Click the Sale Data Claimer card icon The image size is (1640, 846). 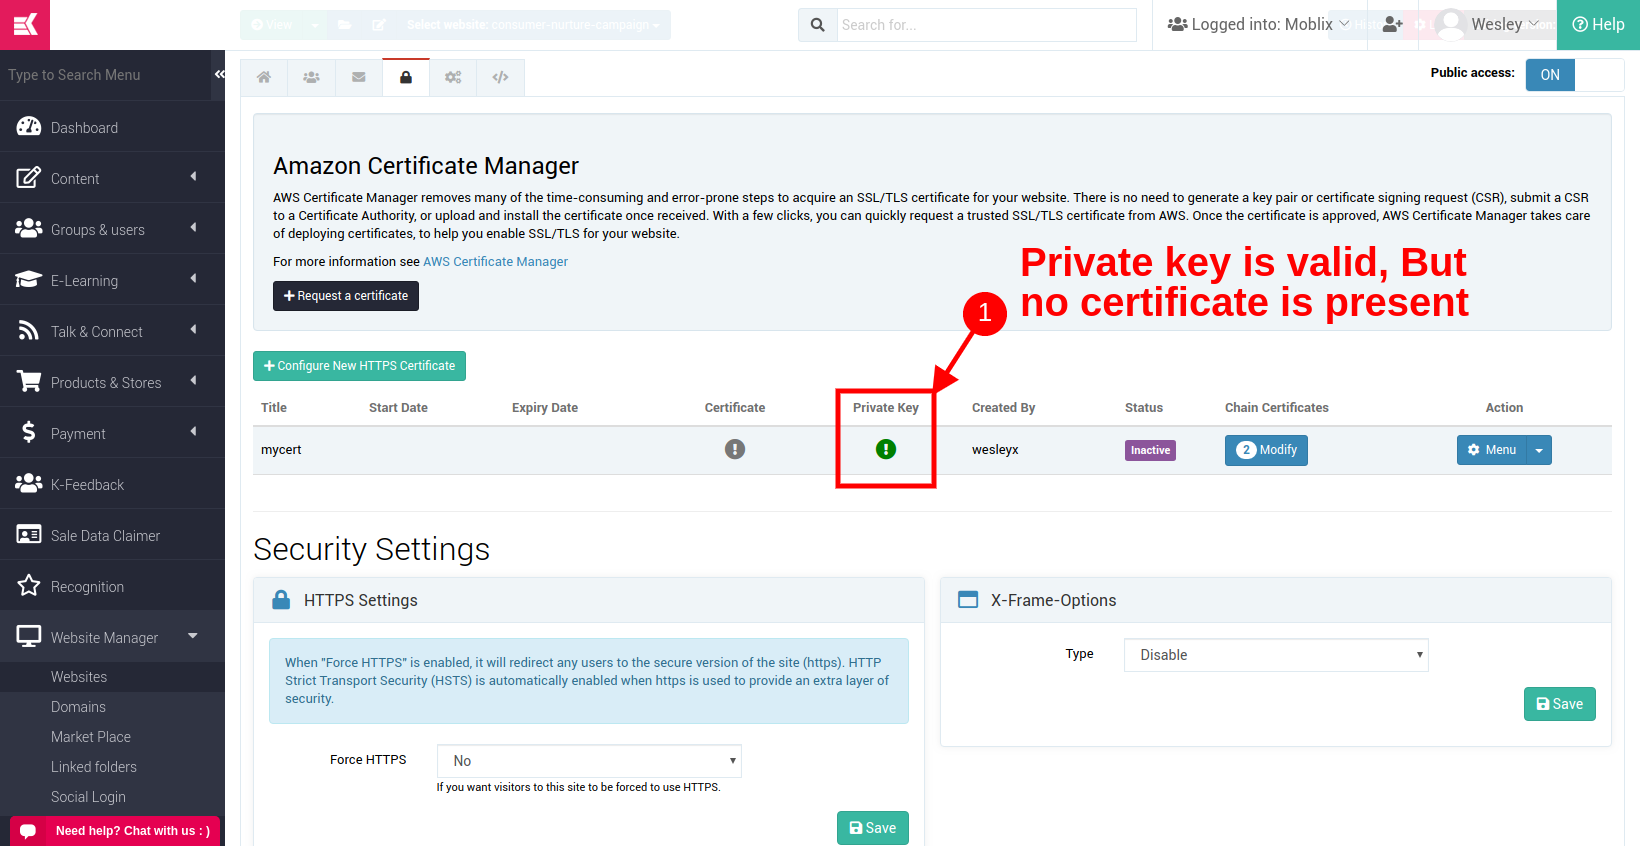[29, 534]
